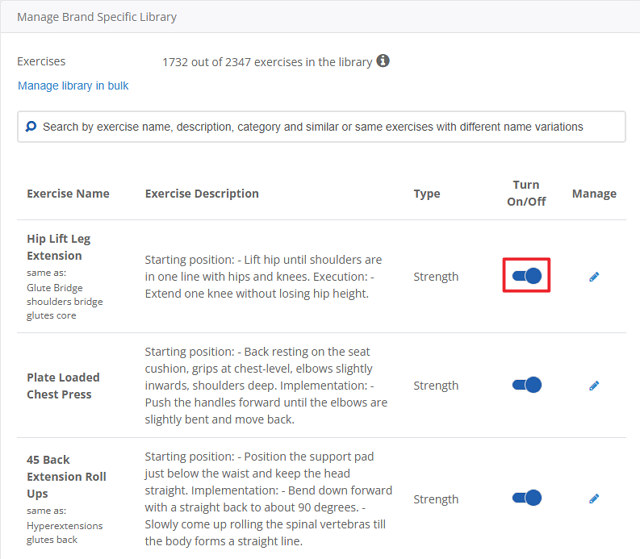Turn off Hip Lift Leg Extension exercise

pyautogui.click(x=526, y=276)
